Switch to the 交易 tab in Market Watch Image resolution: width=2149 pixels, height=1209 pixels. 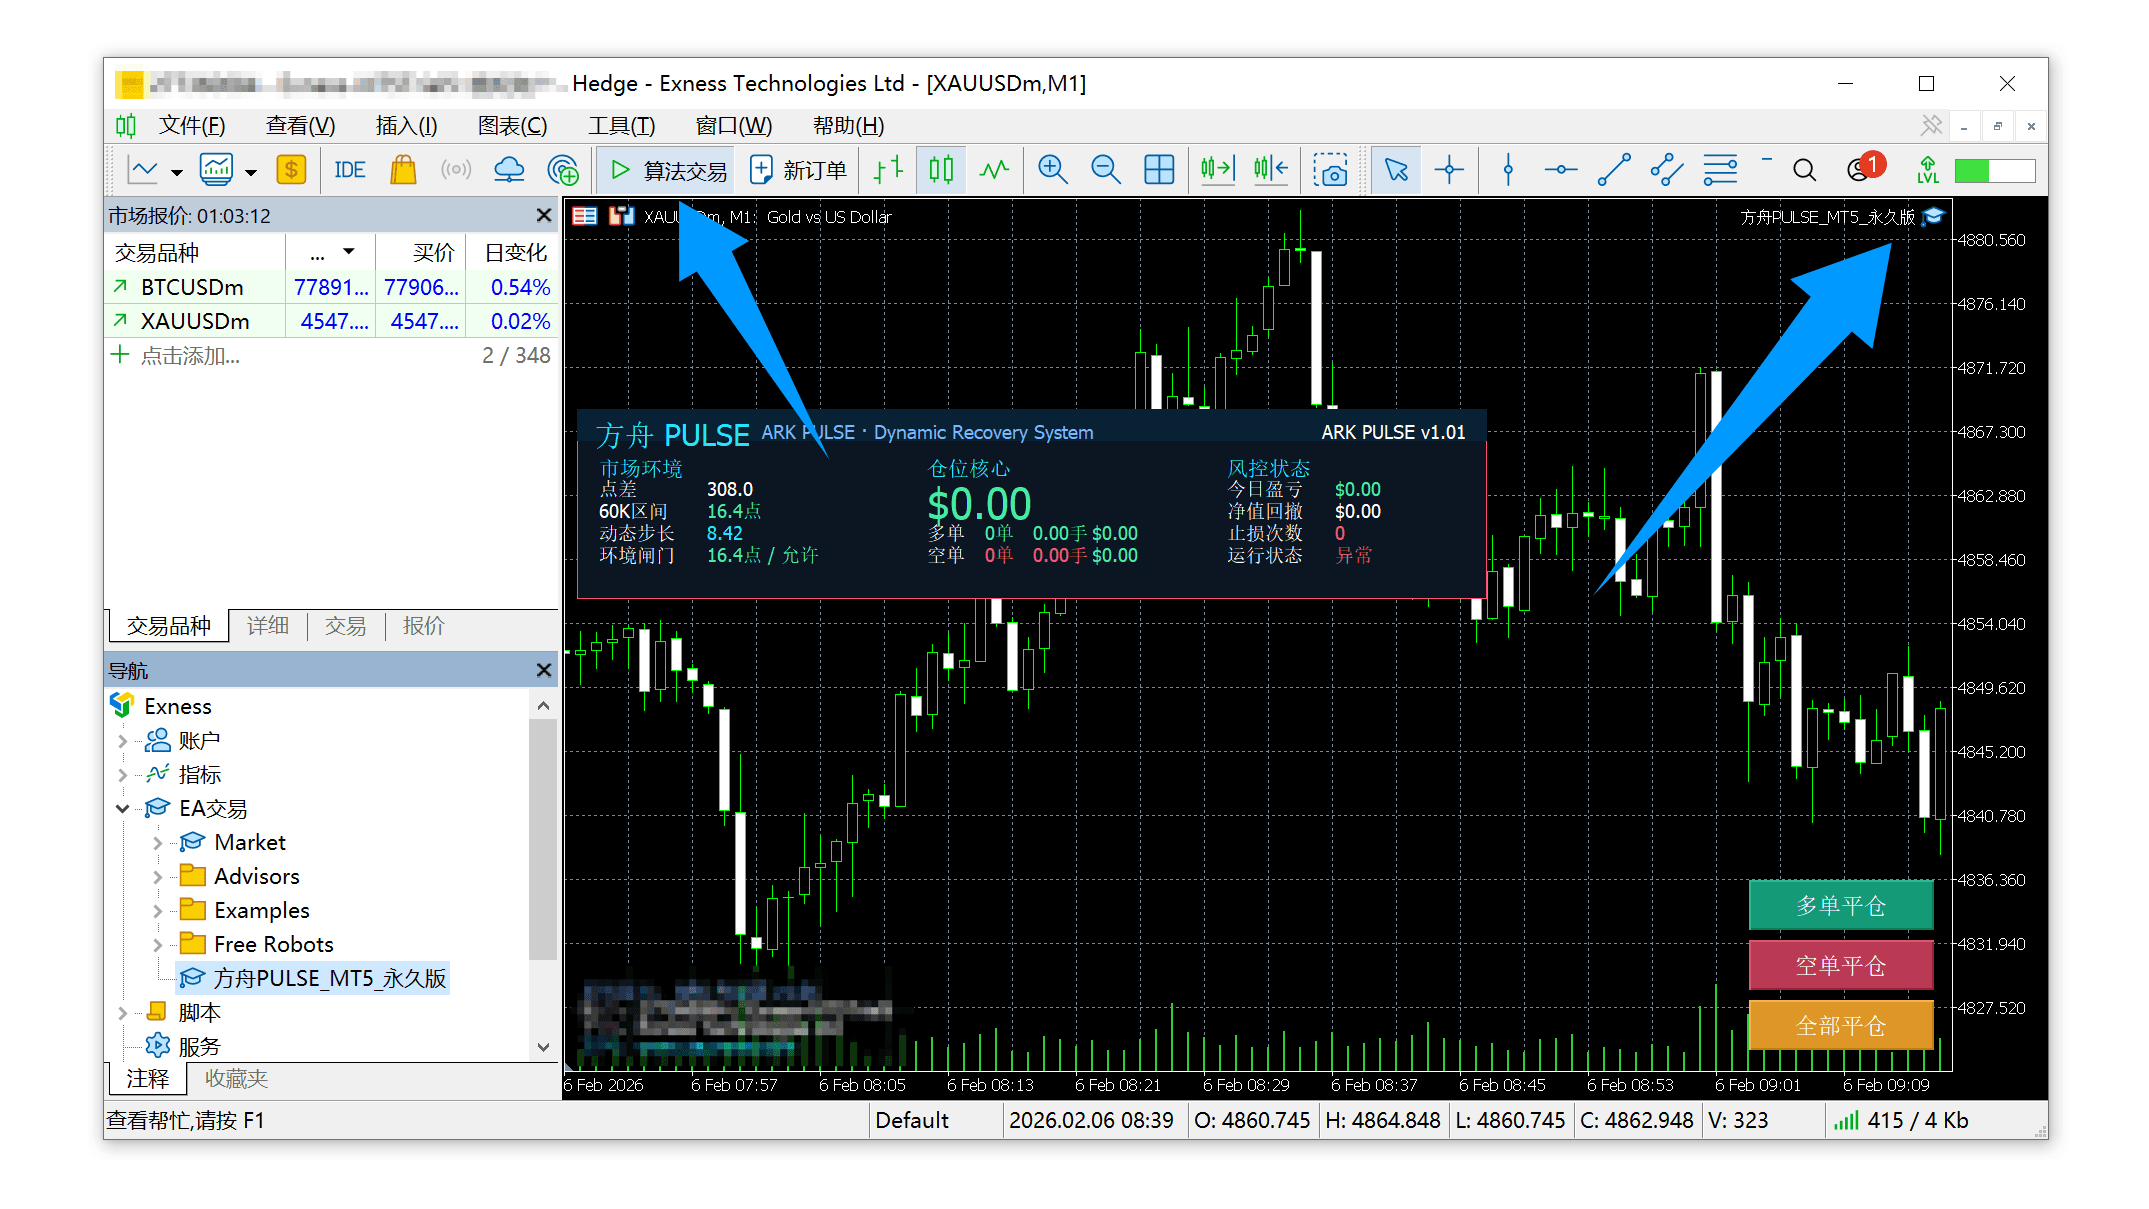[x=345, y=626]
